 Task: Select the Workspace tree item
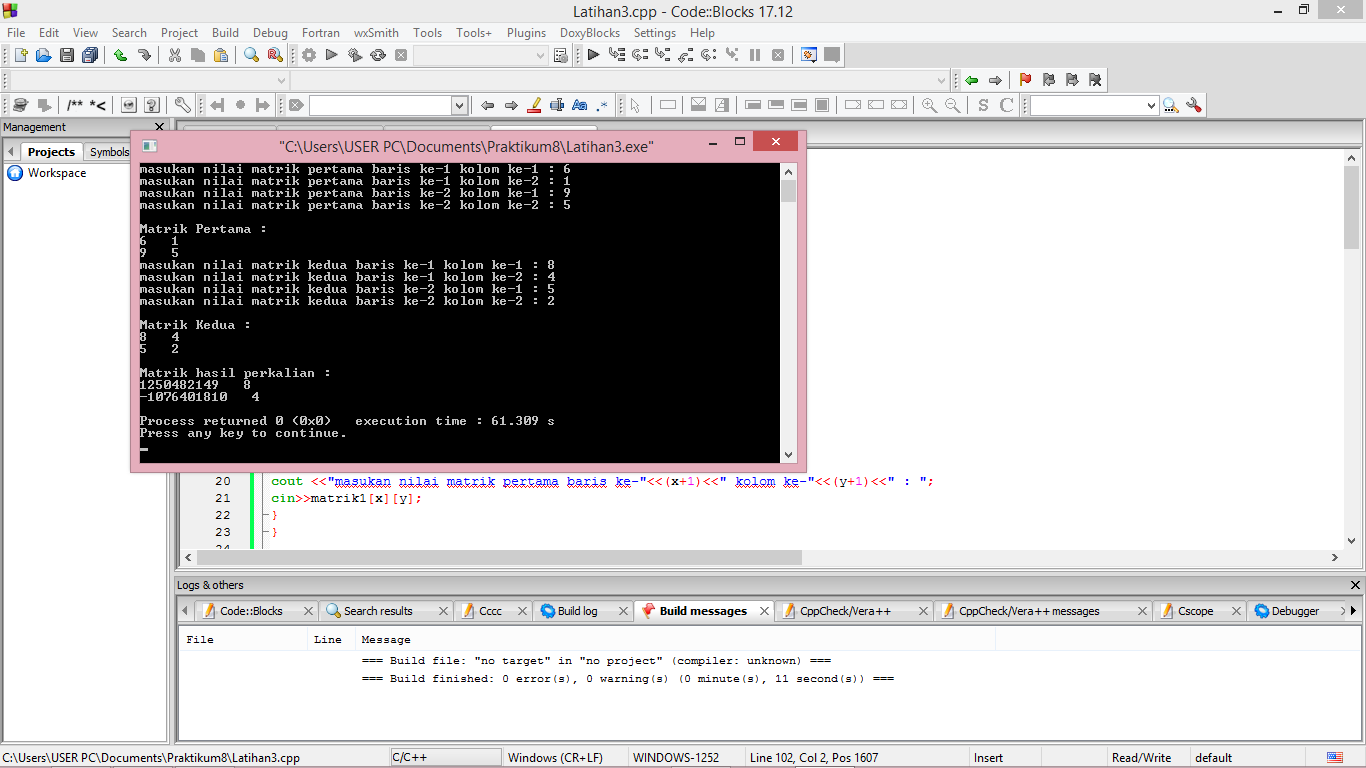[57, 173]
